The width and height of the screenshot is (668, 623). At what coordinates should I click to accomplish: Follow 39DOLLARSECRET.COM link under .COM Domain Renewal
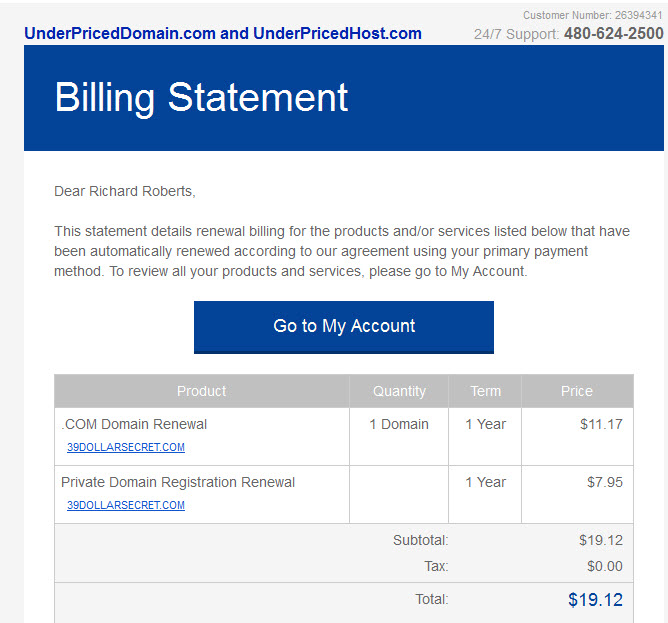pos(126,447)
